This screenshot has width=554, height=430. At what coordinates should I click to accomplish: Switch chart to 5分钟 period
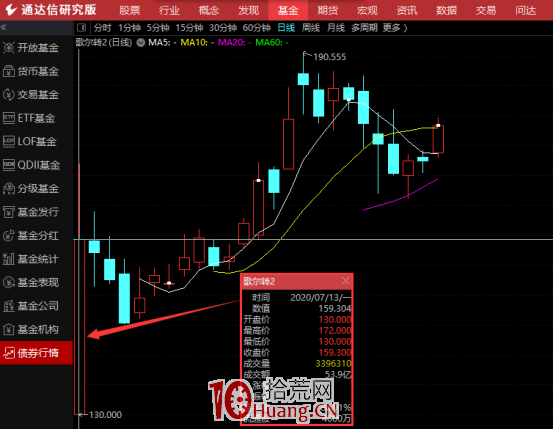click(158, 28)
